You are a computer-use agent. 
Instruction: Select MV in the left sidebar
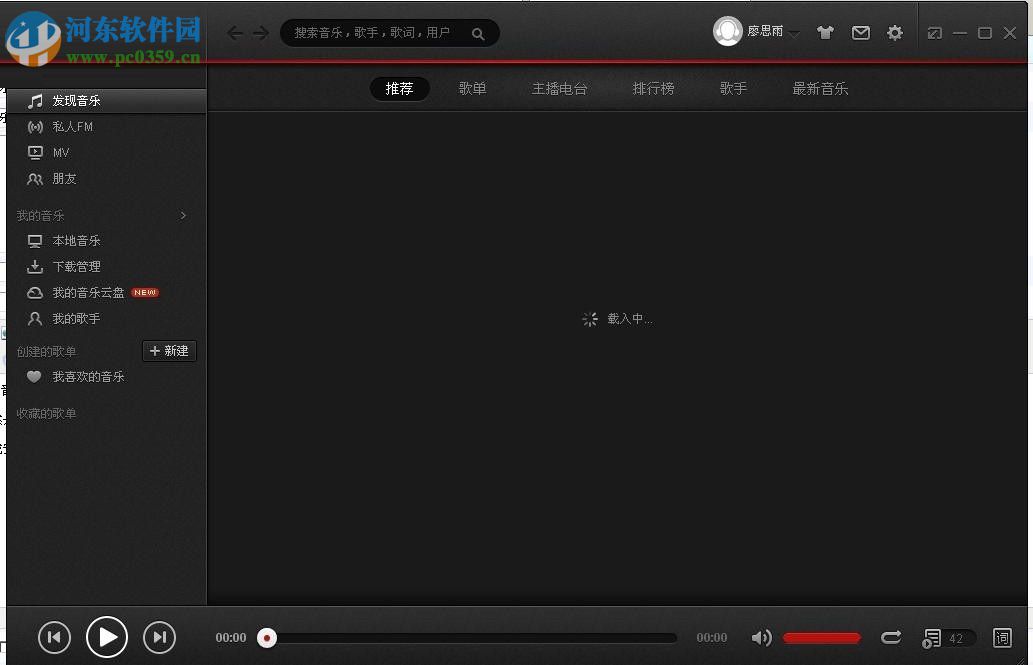pos(61,152)
